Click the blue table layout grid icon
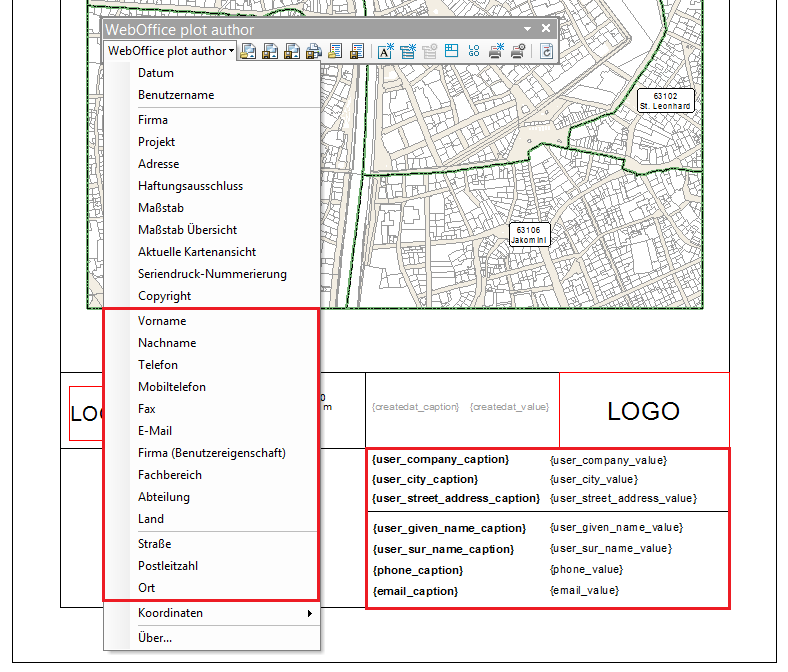The image size is (788, 672). (451, 51)
